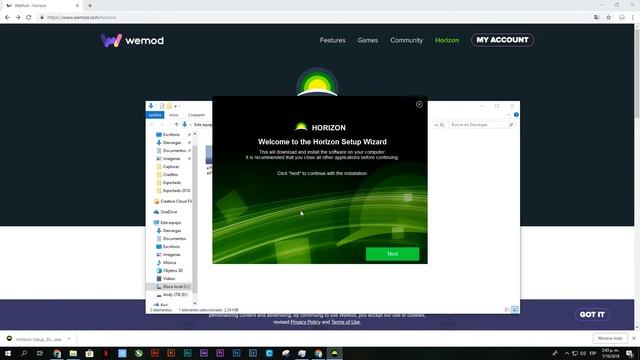Switch Explorer to details view icon
This screenshot has width=640, height=360.
(x=507, y=310)
